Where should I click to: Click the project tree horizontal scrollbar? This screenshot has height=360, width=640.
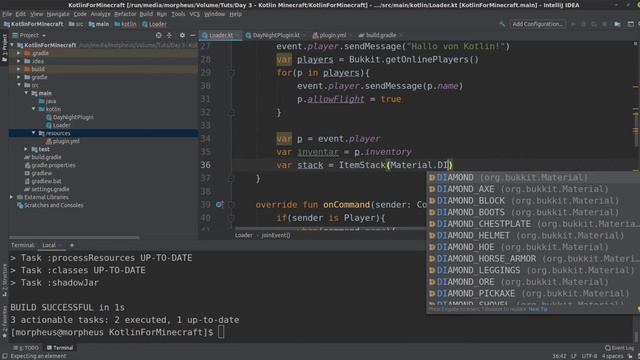pos(74,237)
